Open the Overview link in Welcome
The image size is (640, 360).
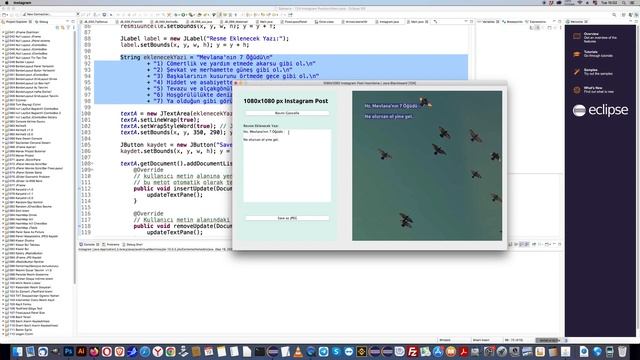pyautogui.click(x=591, y=34)
